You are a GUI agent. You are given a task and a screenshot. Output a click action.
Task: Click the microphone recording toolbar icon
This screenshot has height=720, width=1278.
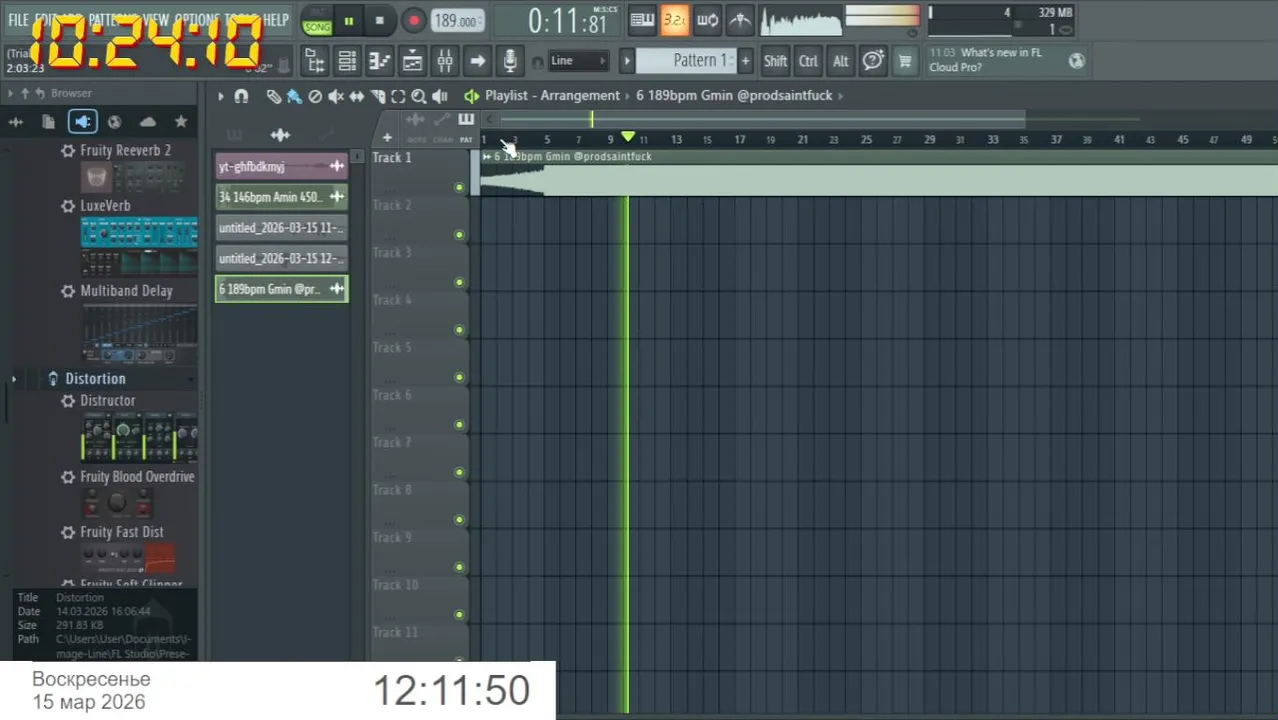click(x=510, y=61)
